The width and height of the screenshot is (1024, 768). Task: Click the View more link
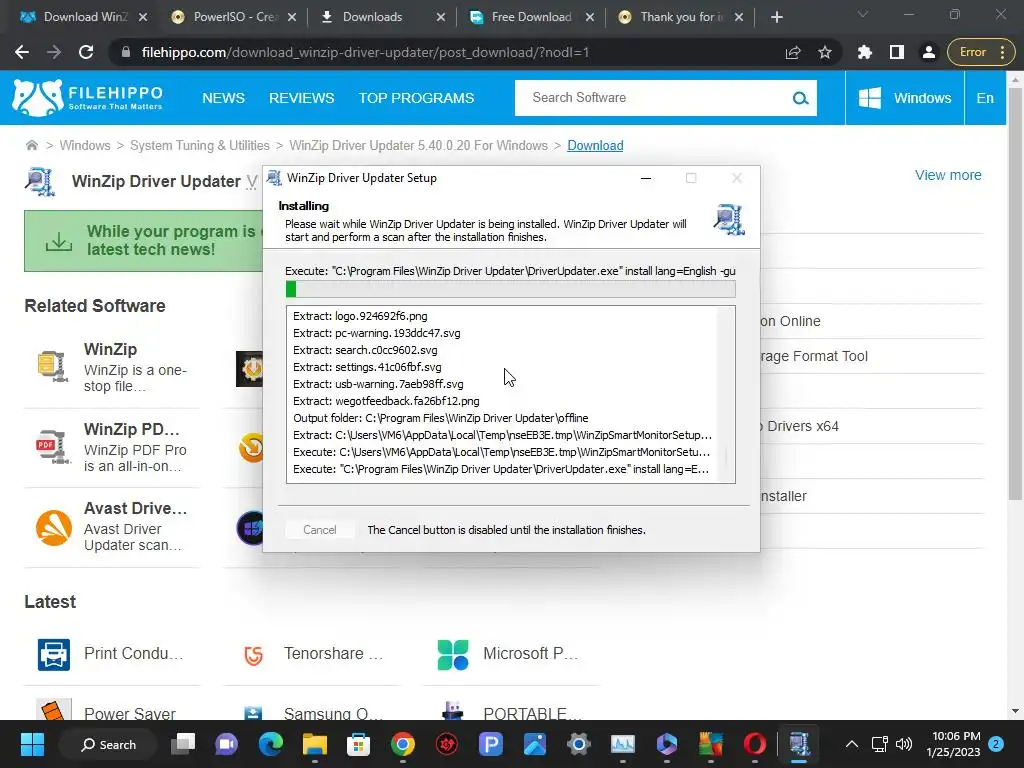pos(948,175)
